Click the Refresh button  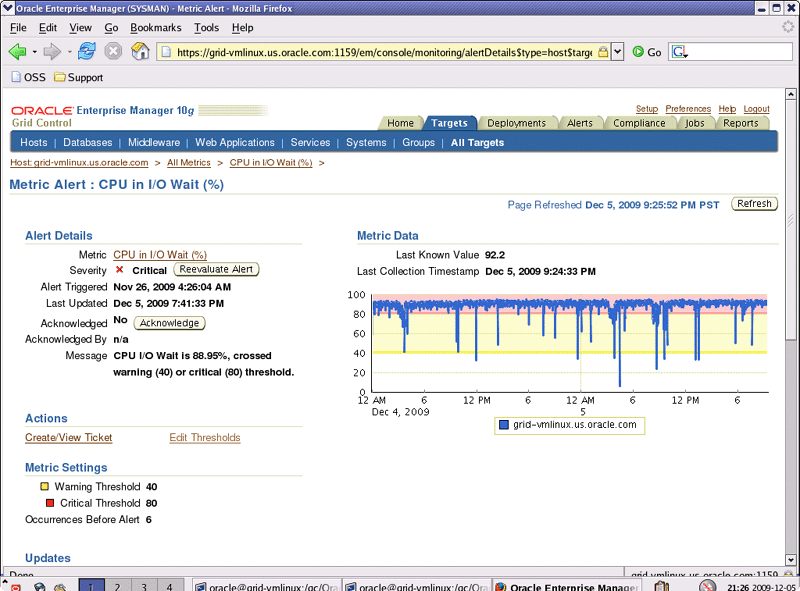(x=754, y=204)
